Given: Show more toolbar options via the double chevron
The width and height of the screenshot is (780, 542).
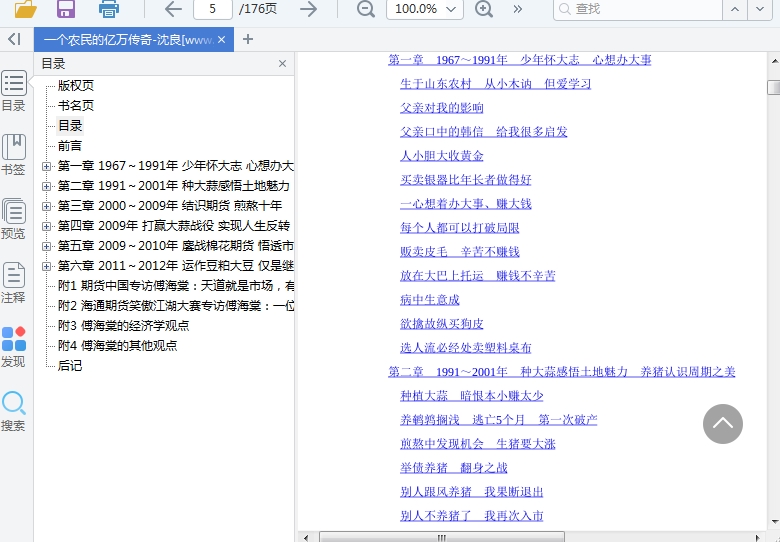Looking at the screenshot, I should (518, 9).
